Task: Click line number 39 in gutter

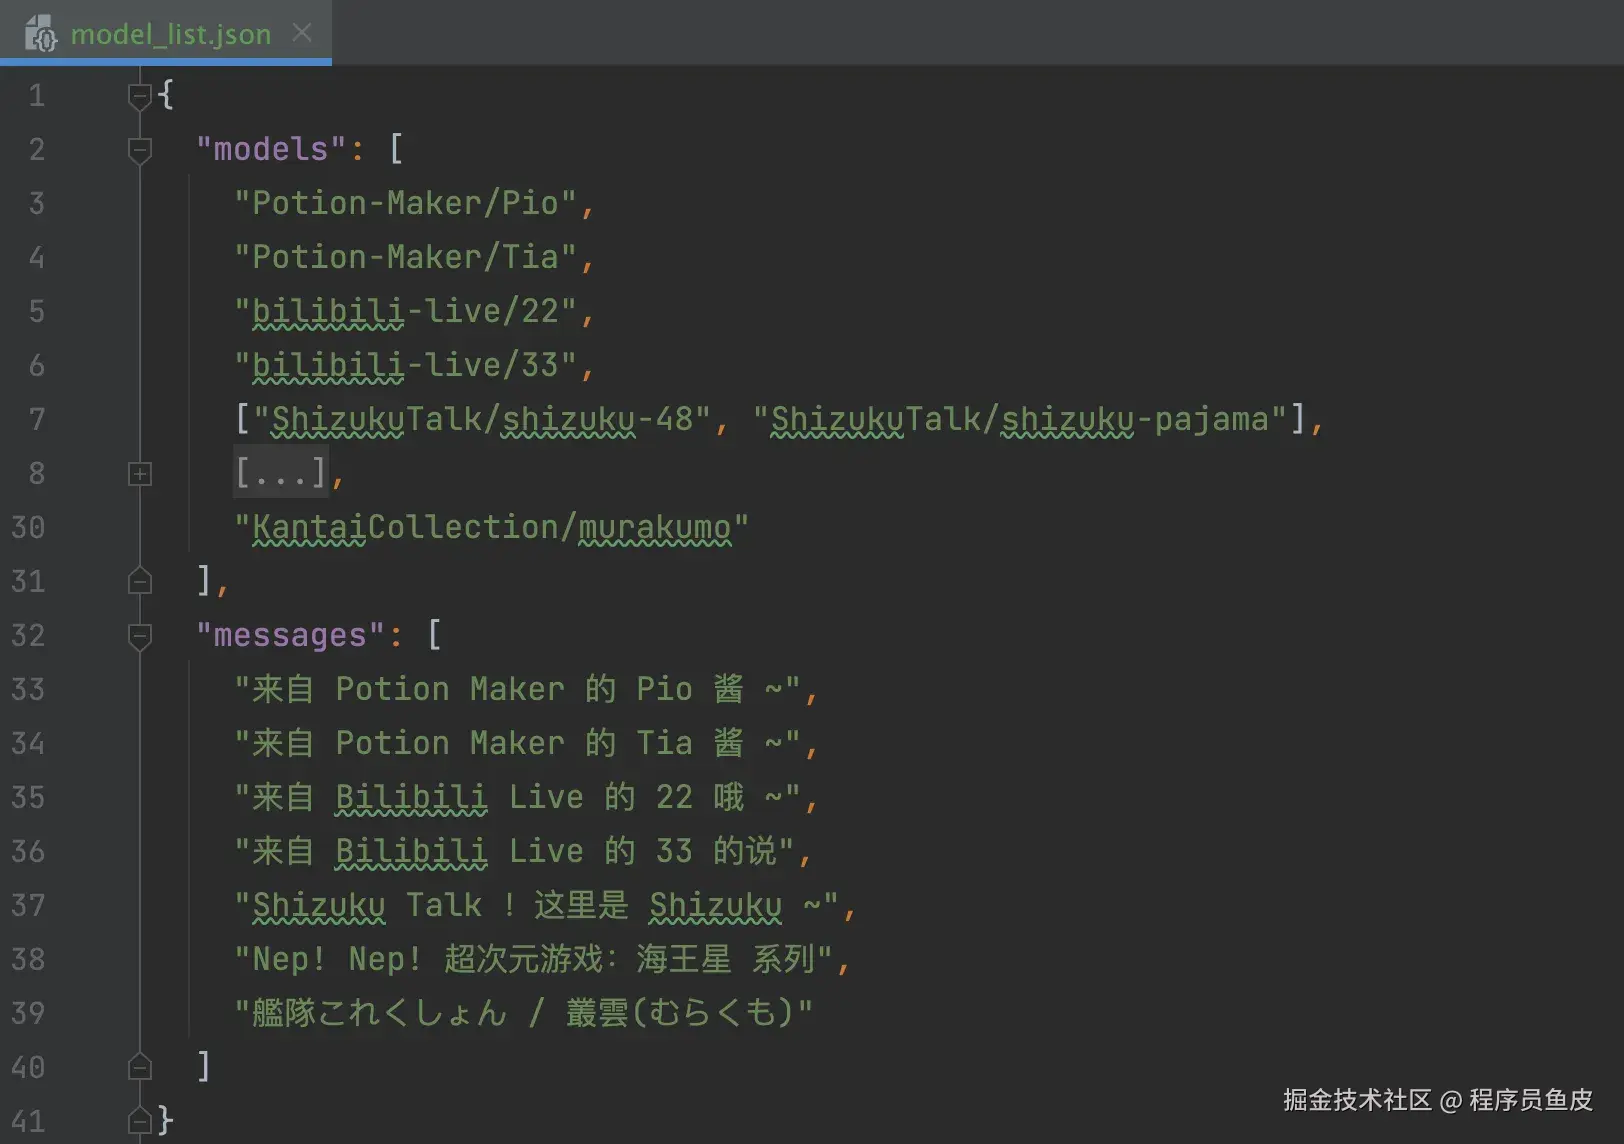Action: pyautogui.click(x=28, y=1014)
